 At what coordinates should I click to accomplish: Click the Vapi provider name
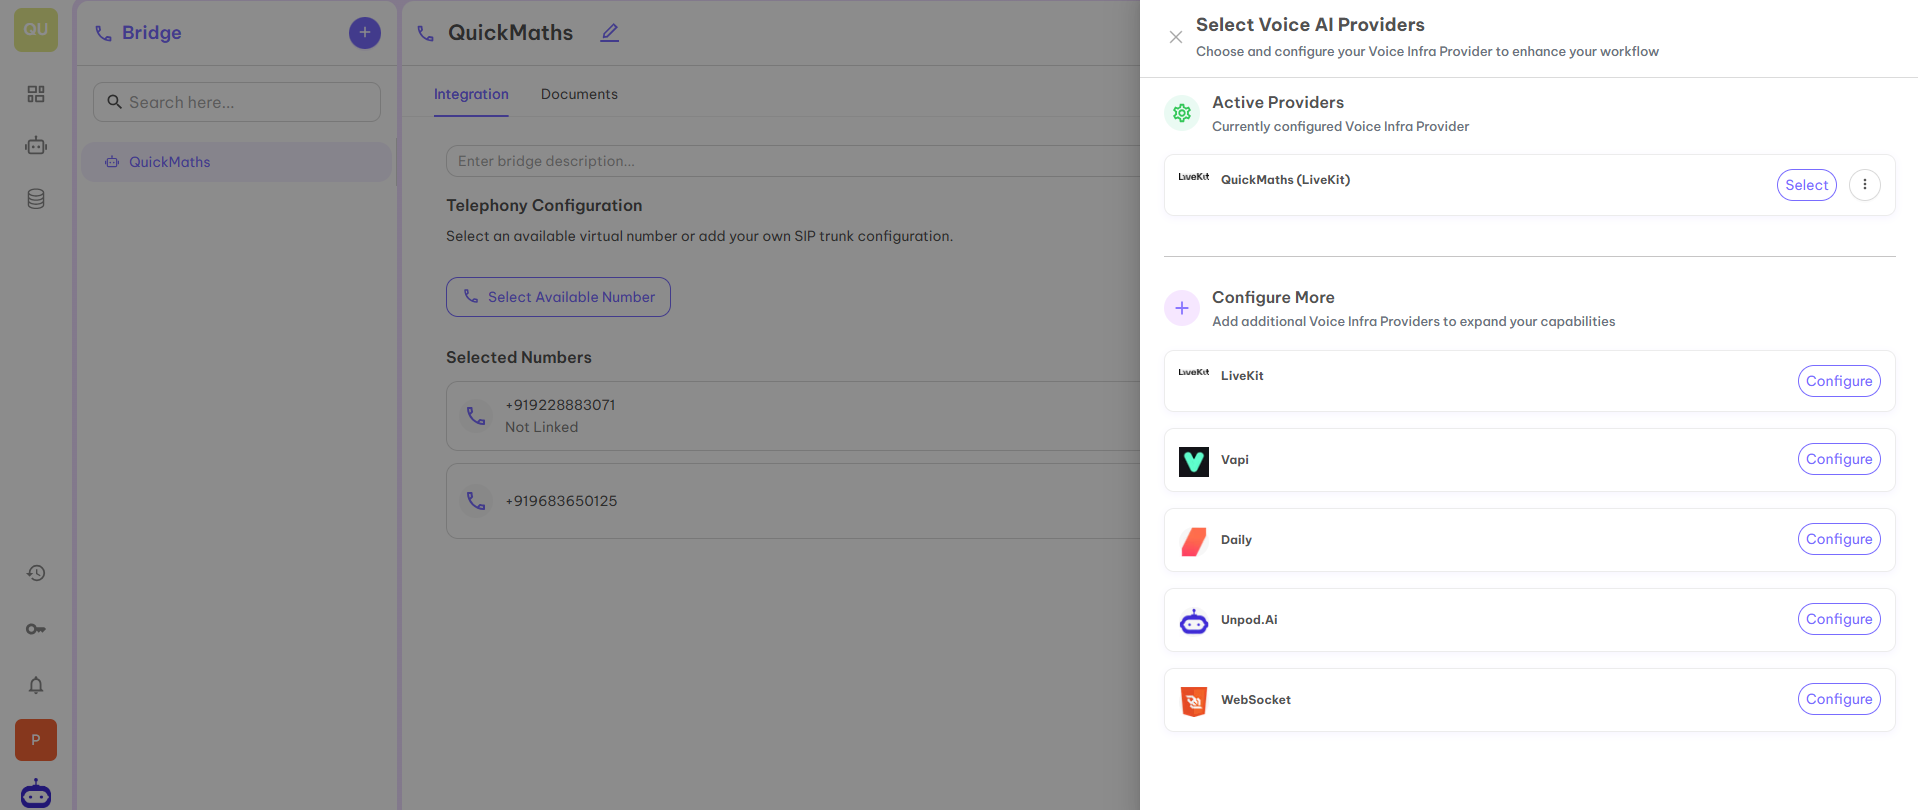click(x=1235, y=460)
